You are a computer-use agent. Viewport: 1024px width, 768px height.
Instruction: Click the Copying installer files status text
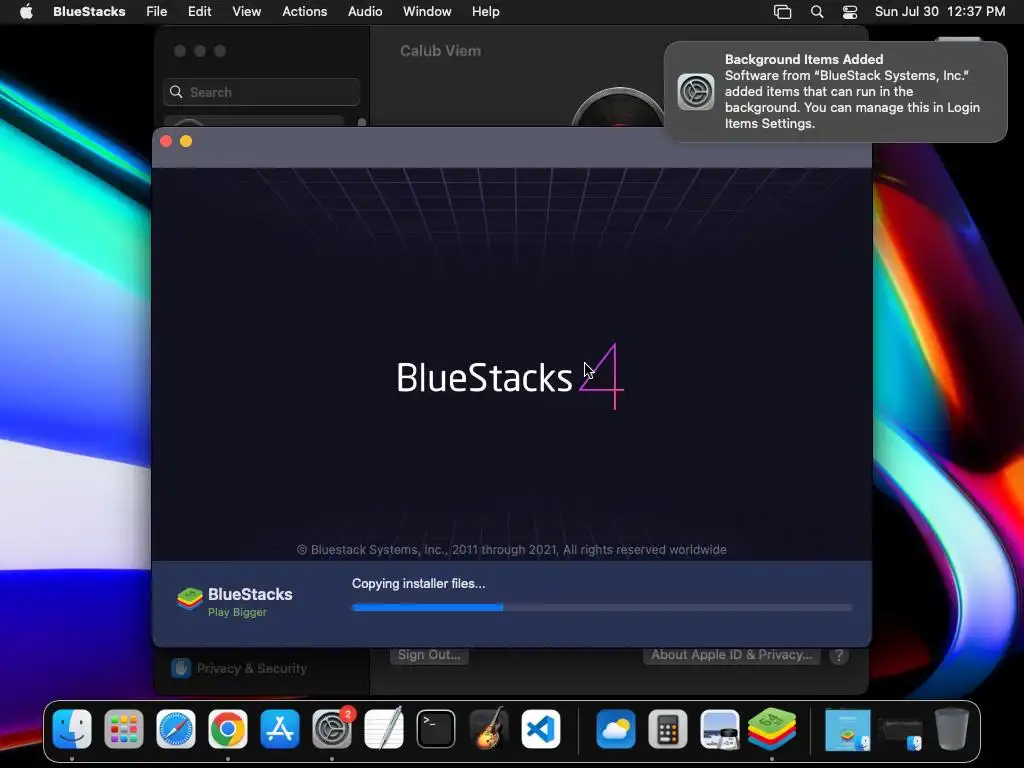coord(419,584)
